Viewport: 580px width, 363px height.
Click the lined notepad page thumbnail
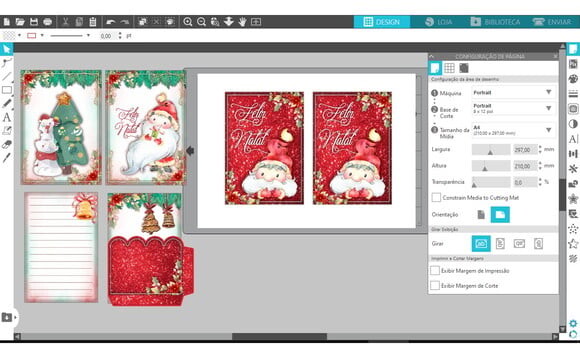pyautogui.click(x=61, y=248)
